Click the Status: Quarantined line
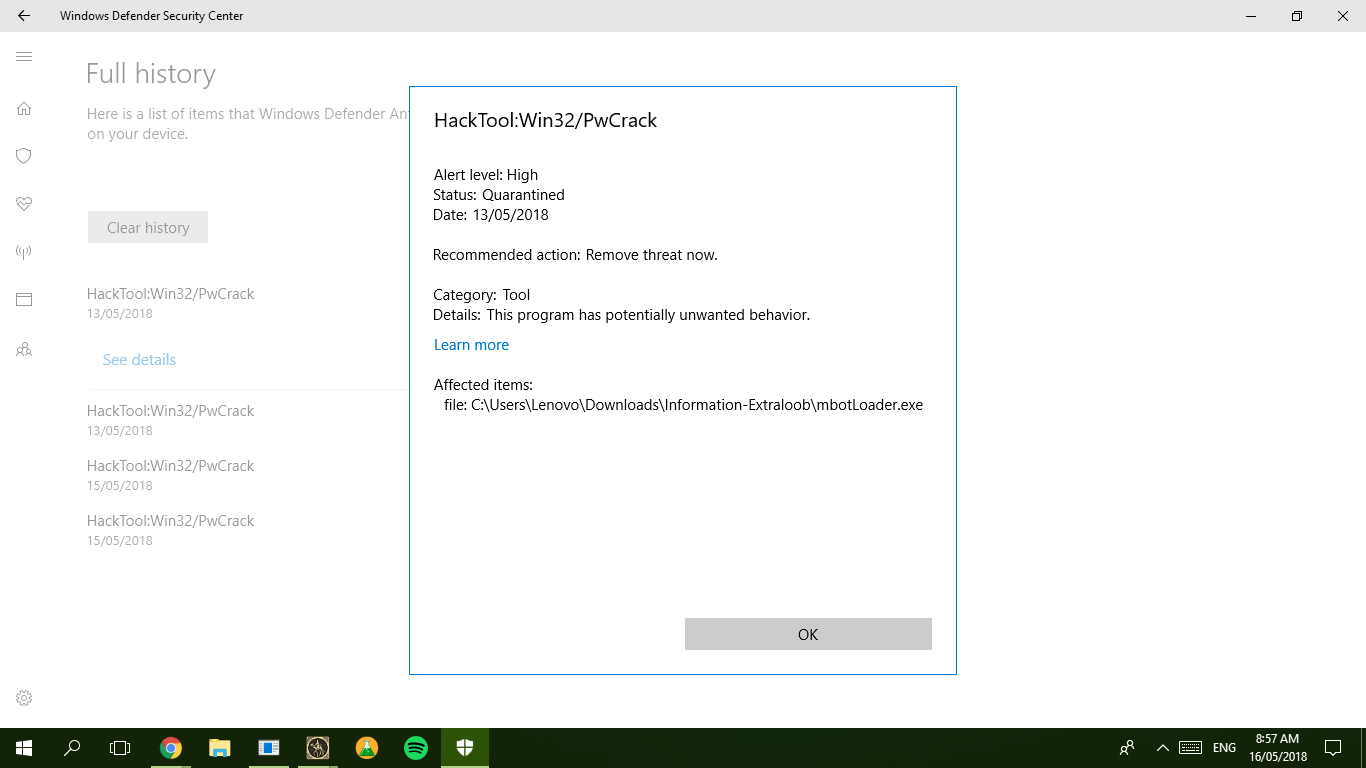 499,195
